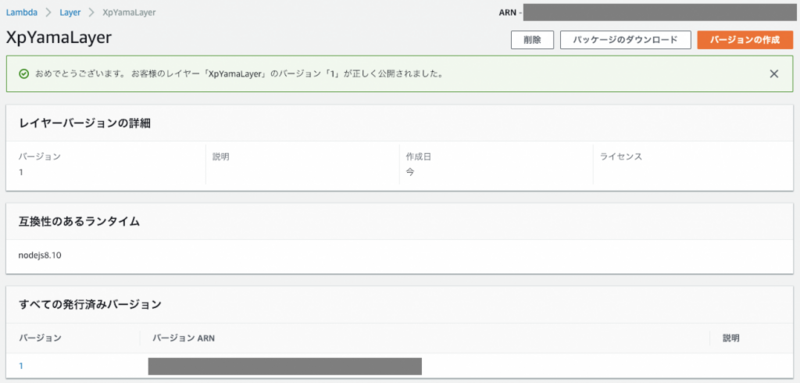Click the ライセンス label in the details panel
Viewport: 800px width, 383px height.
621,157
